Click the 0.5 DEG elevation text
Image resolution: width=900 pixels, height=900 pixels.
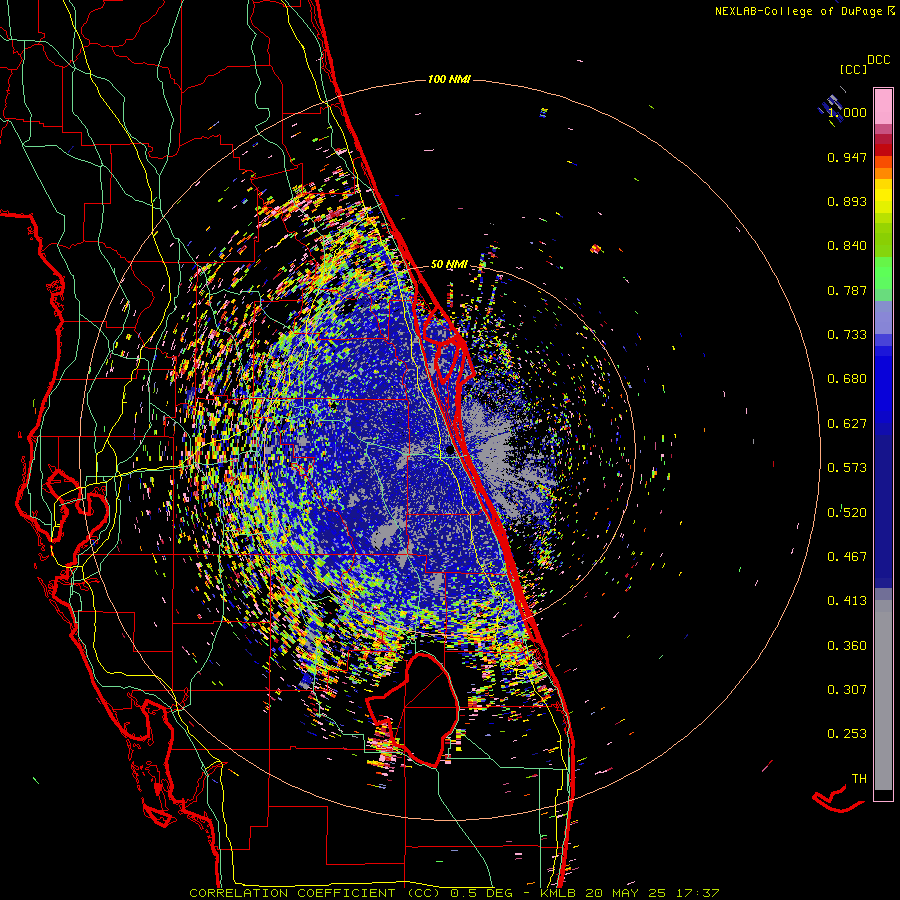pyautogui.click(x=480, y=893)
